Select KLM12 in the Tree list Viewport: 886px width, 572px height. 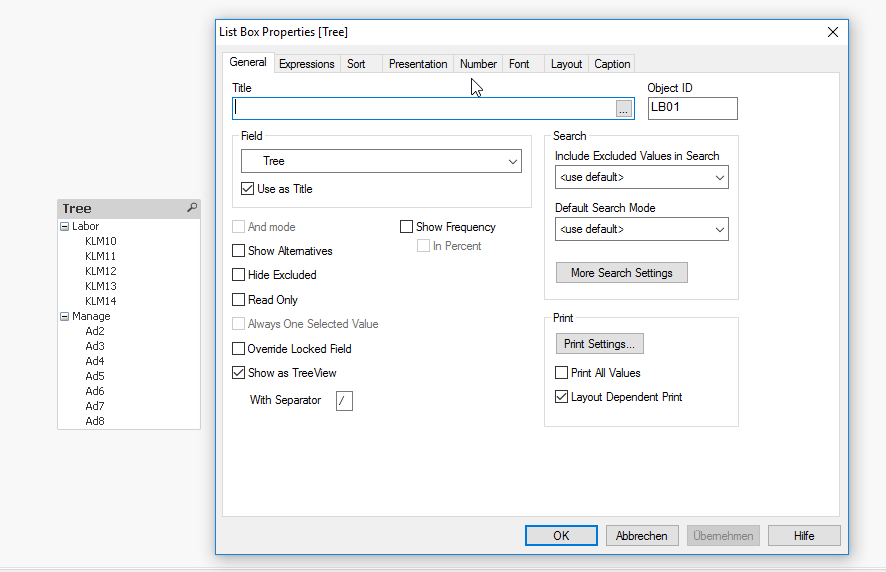click(x=101, y=272)
